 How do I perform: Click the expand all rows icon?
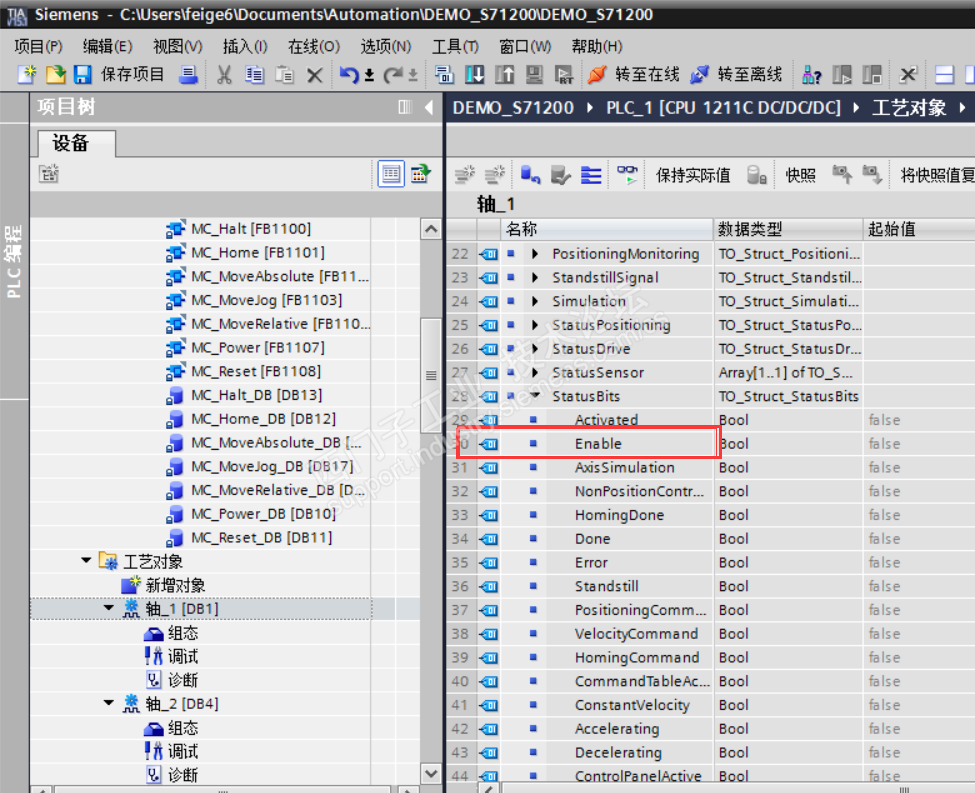591,175
